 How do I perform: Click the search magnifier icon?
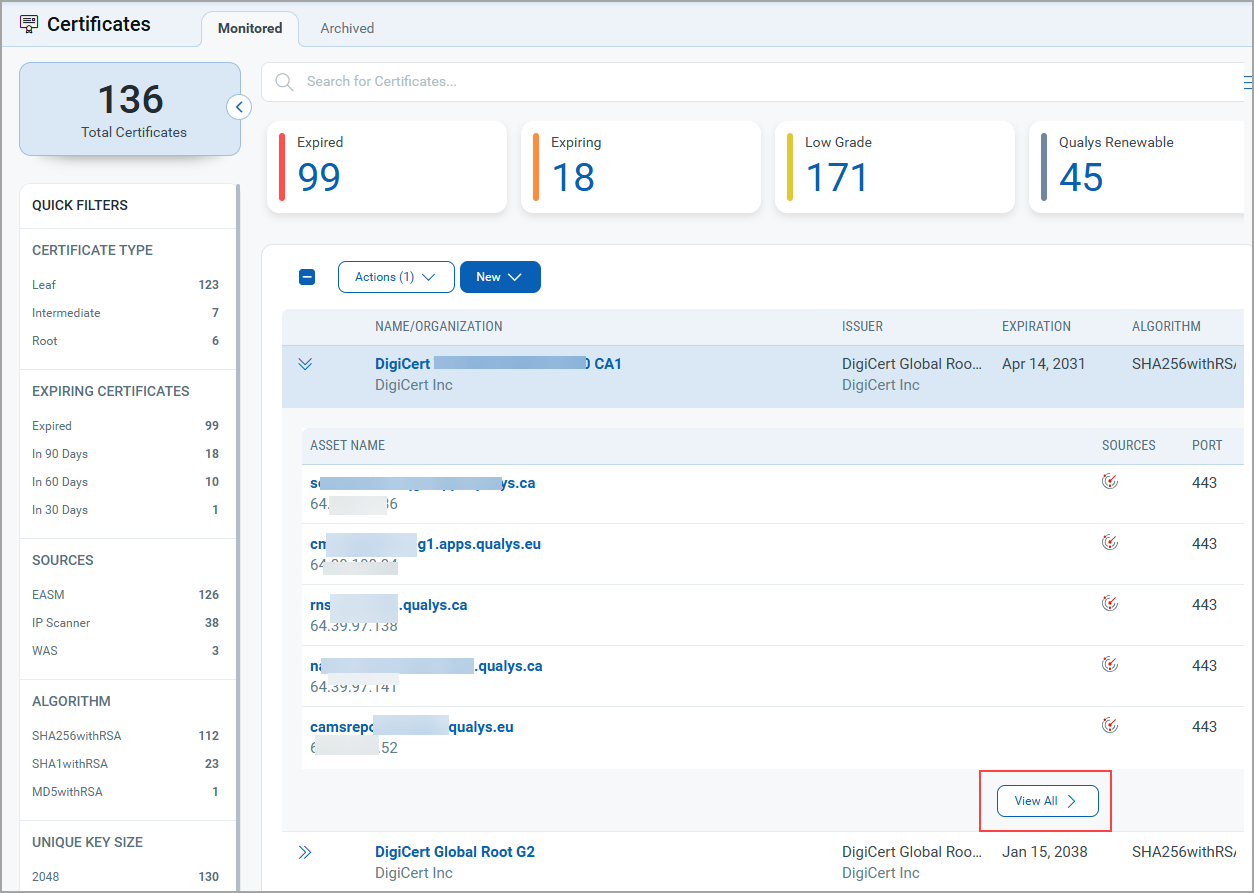tap(285, 82)
